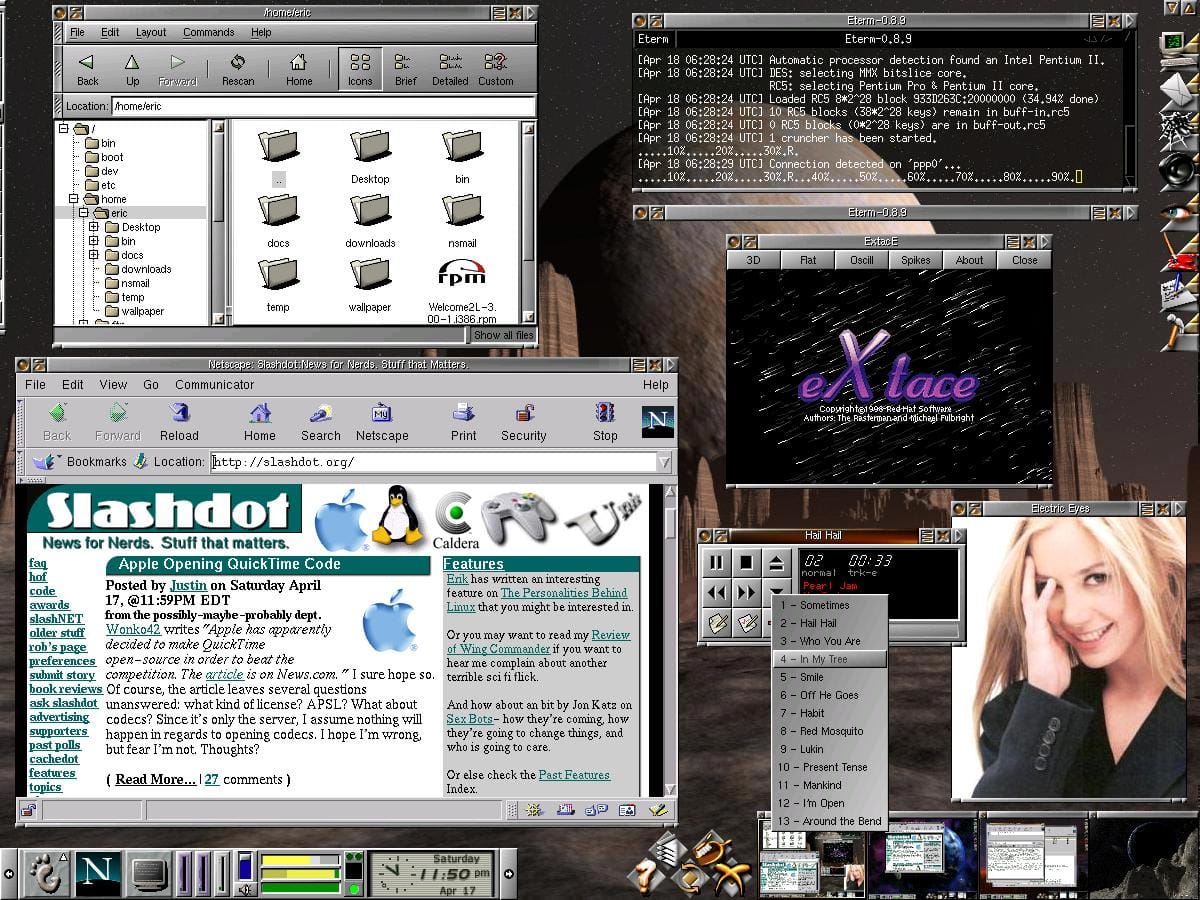Reload the Slashdot page in Netscape

[x=180, y=421]
